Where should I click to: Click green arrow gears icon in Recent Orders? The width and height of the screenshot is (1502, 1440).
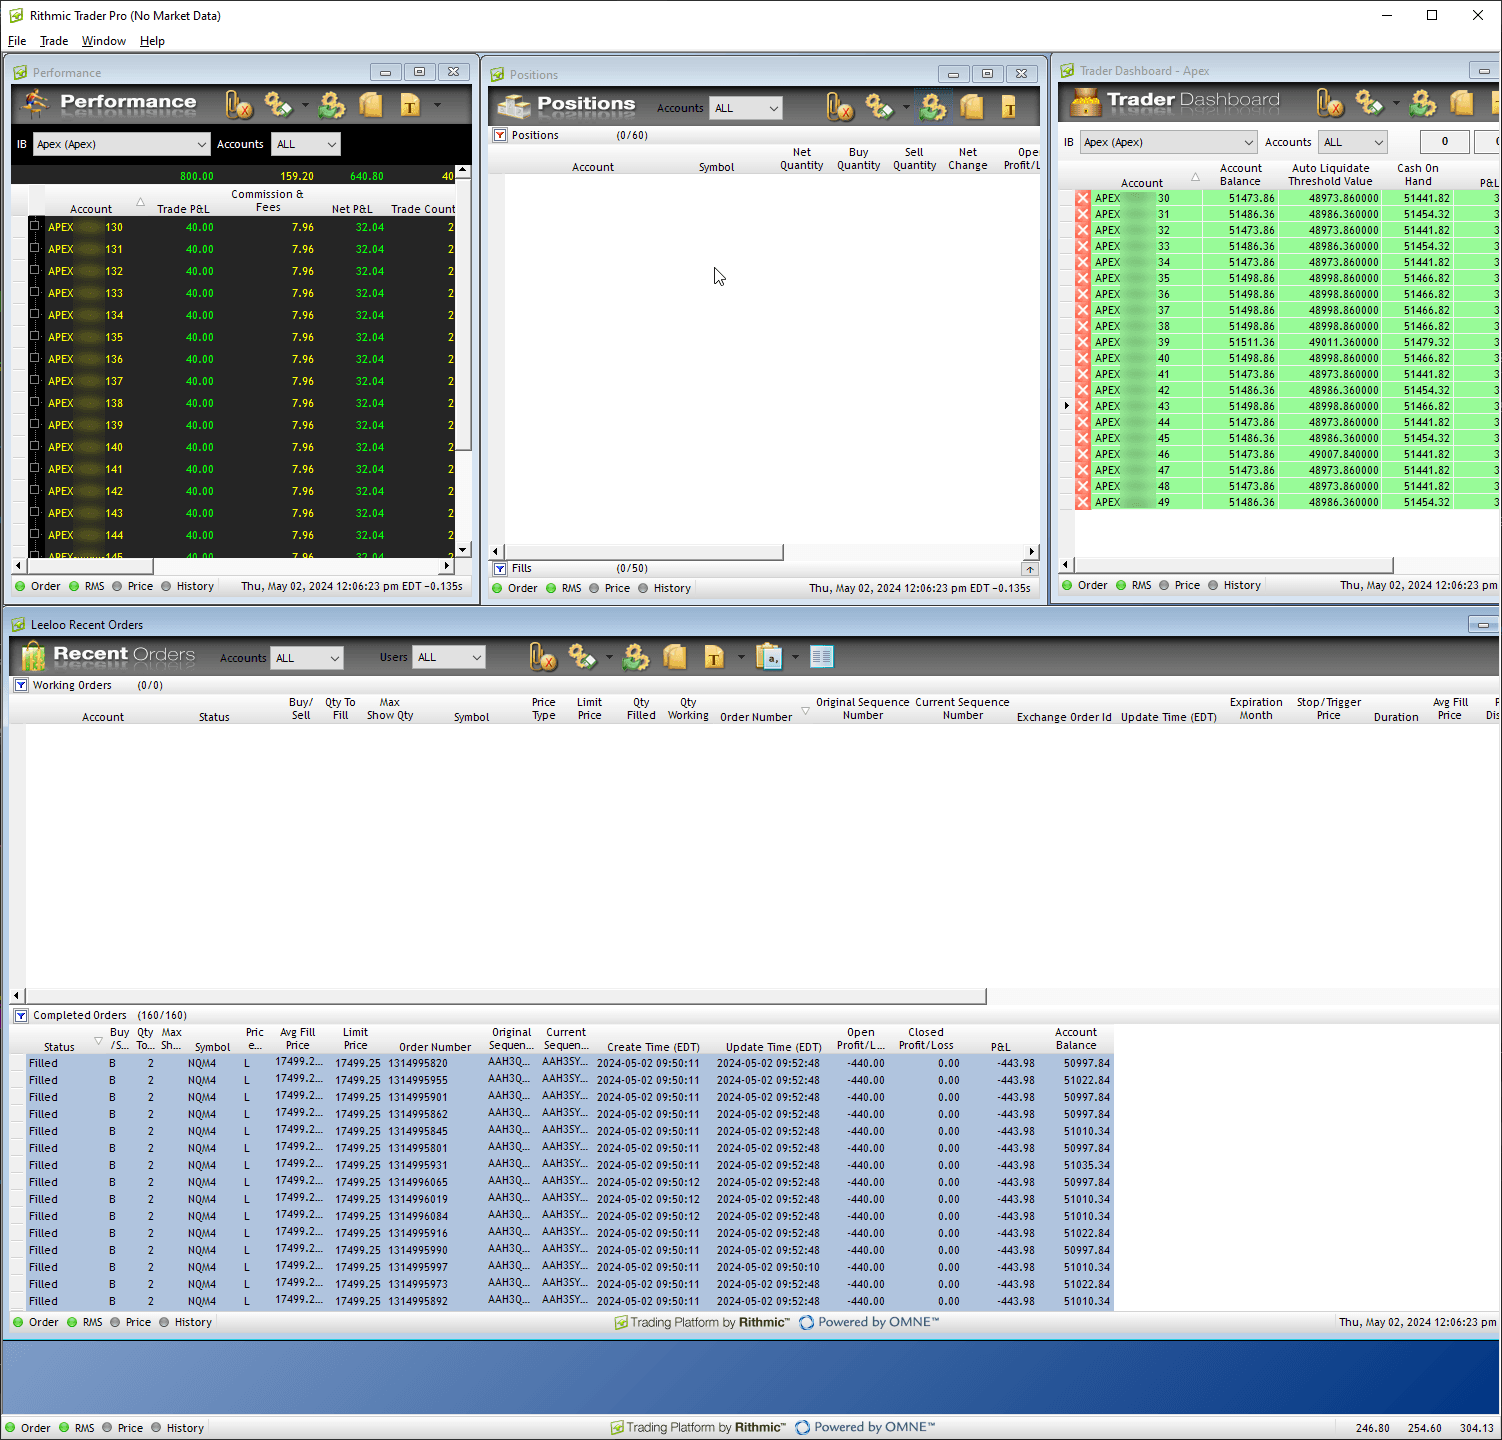pos(636,657)
